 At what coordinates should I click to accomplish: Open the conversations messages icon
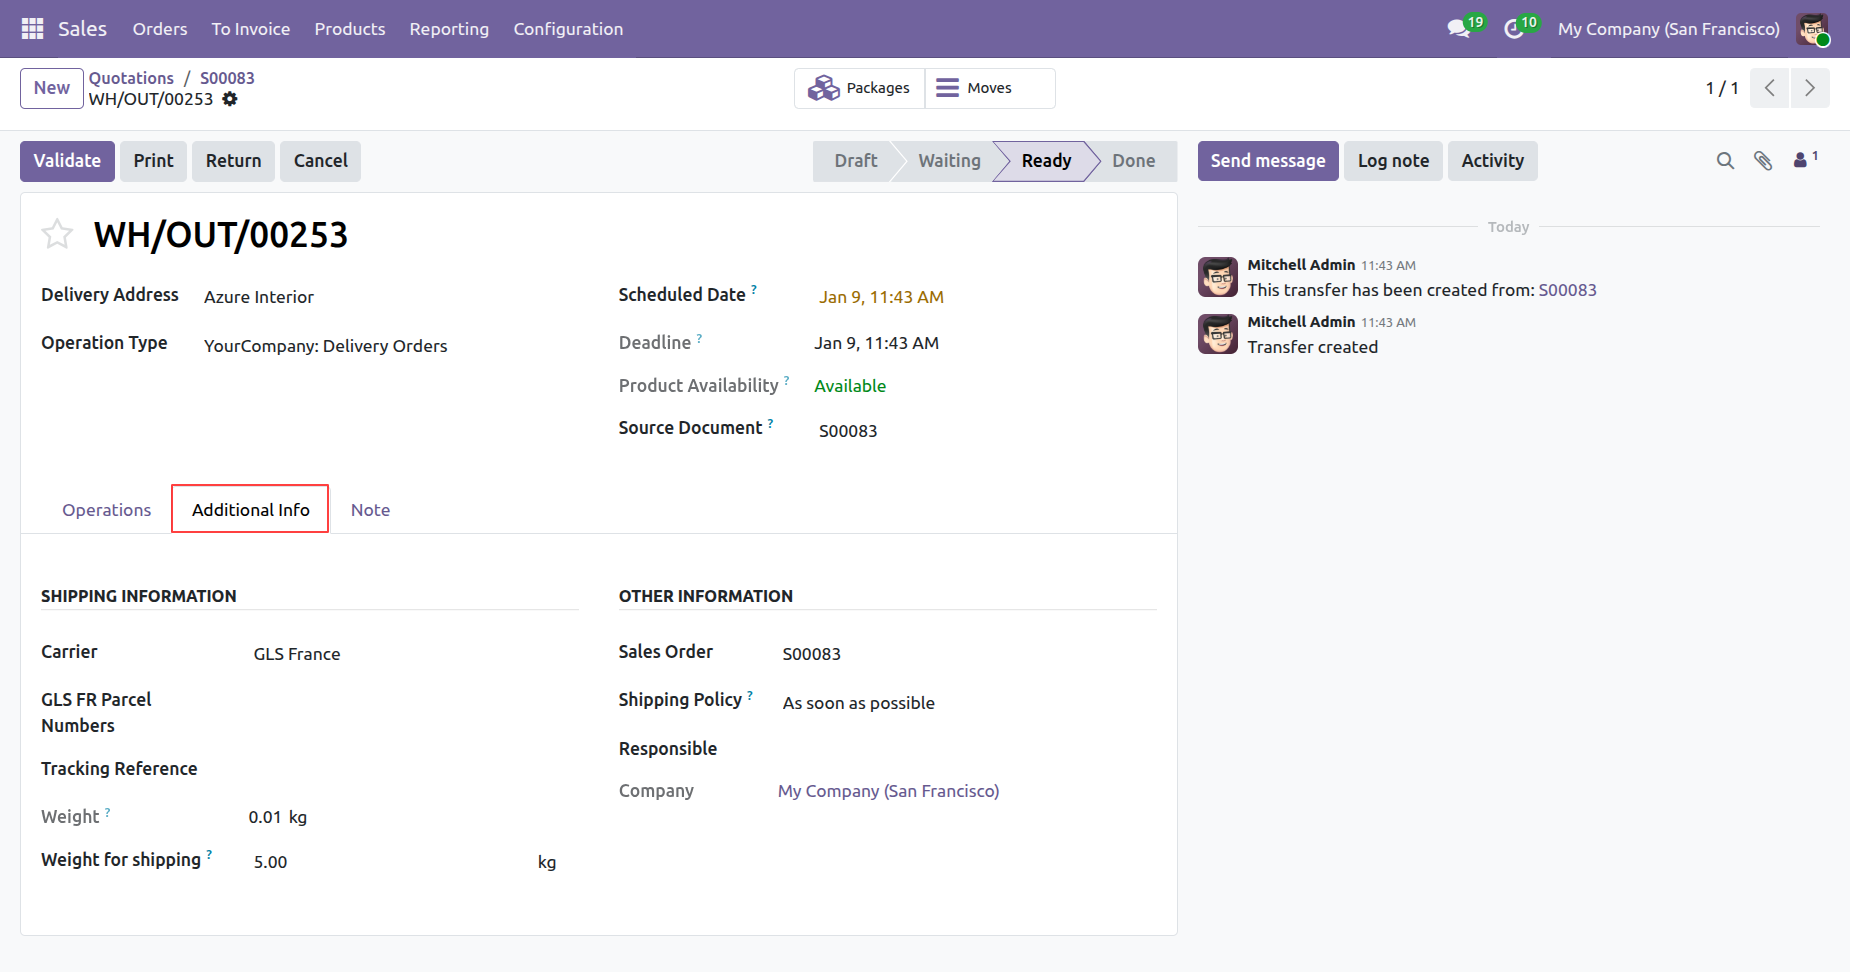click(1460, 29)
